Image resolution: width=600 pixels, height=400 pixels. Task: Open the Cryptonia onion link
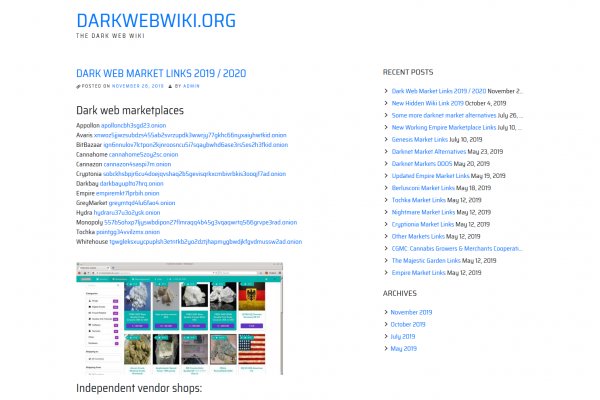click(194, 174)
